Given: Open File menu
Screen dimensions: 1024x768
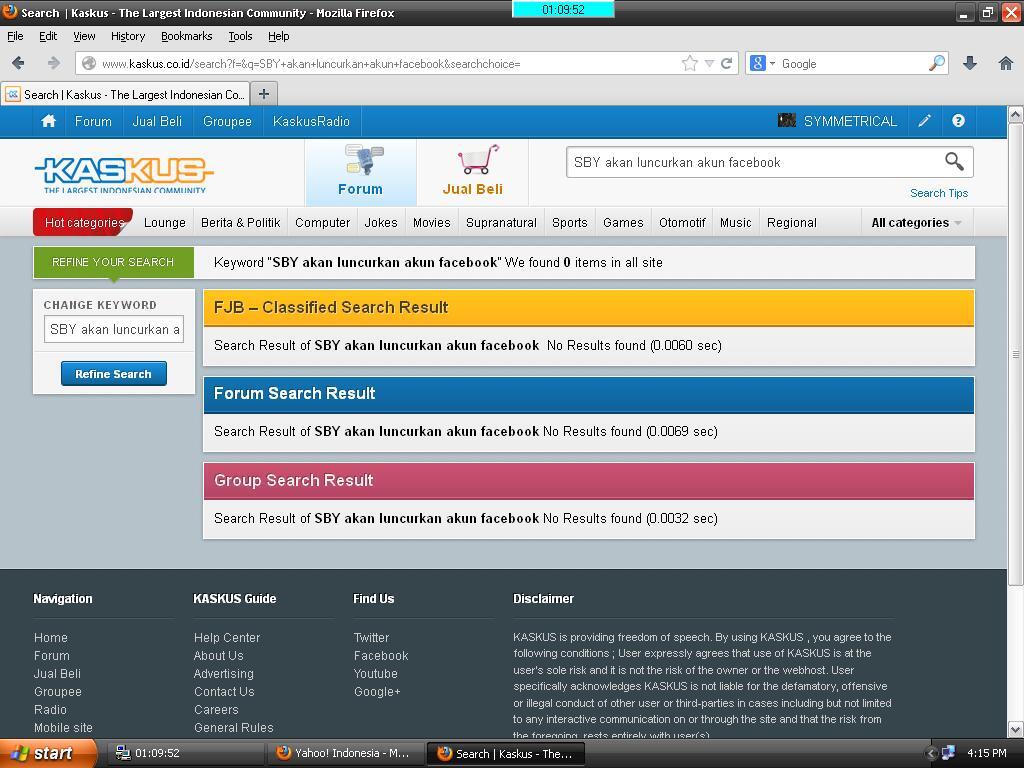Looking at the screenshot, I should pos(15,36).
